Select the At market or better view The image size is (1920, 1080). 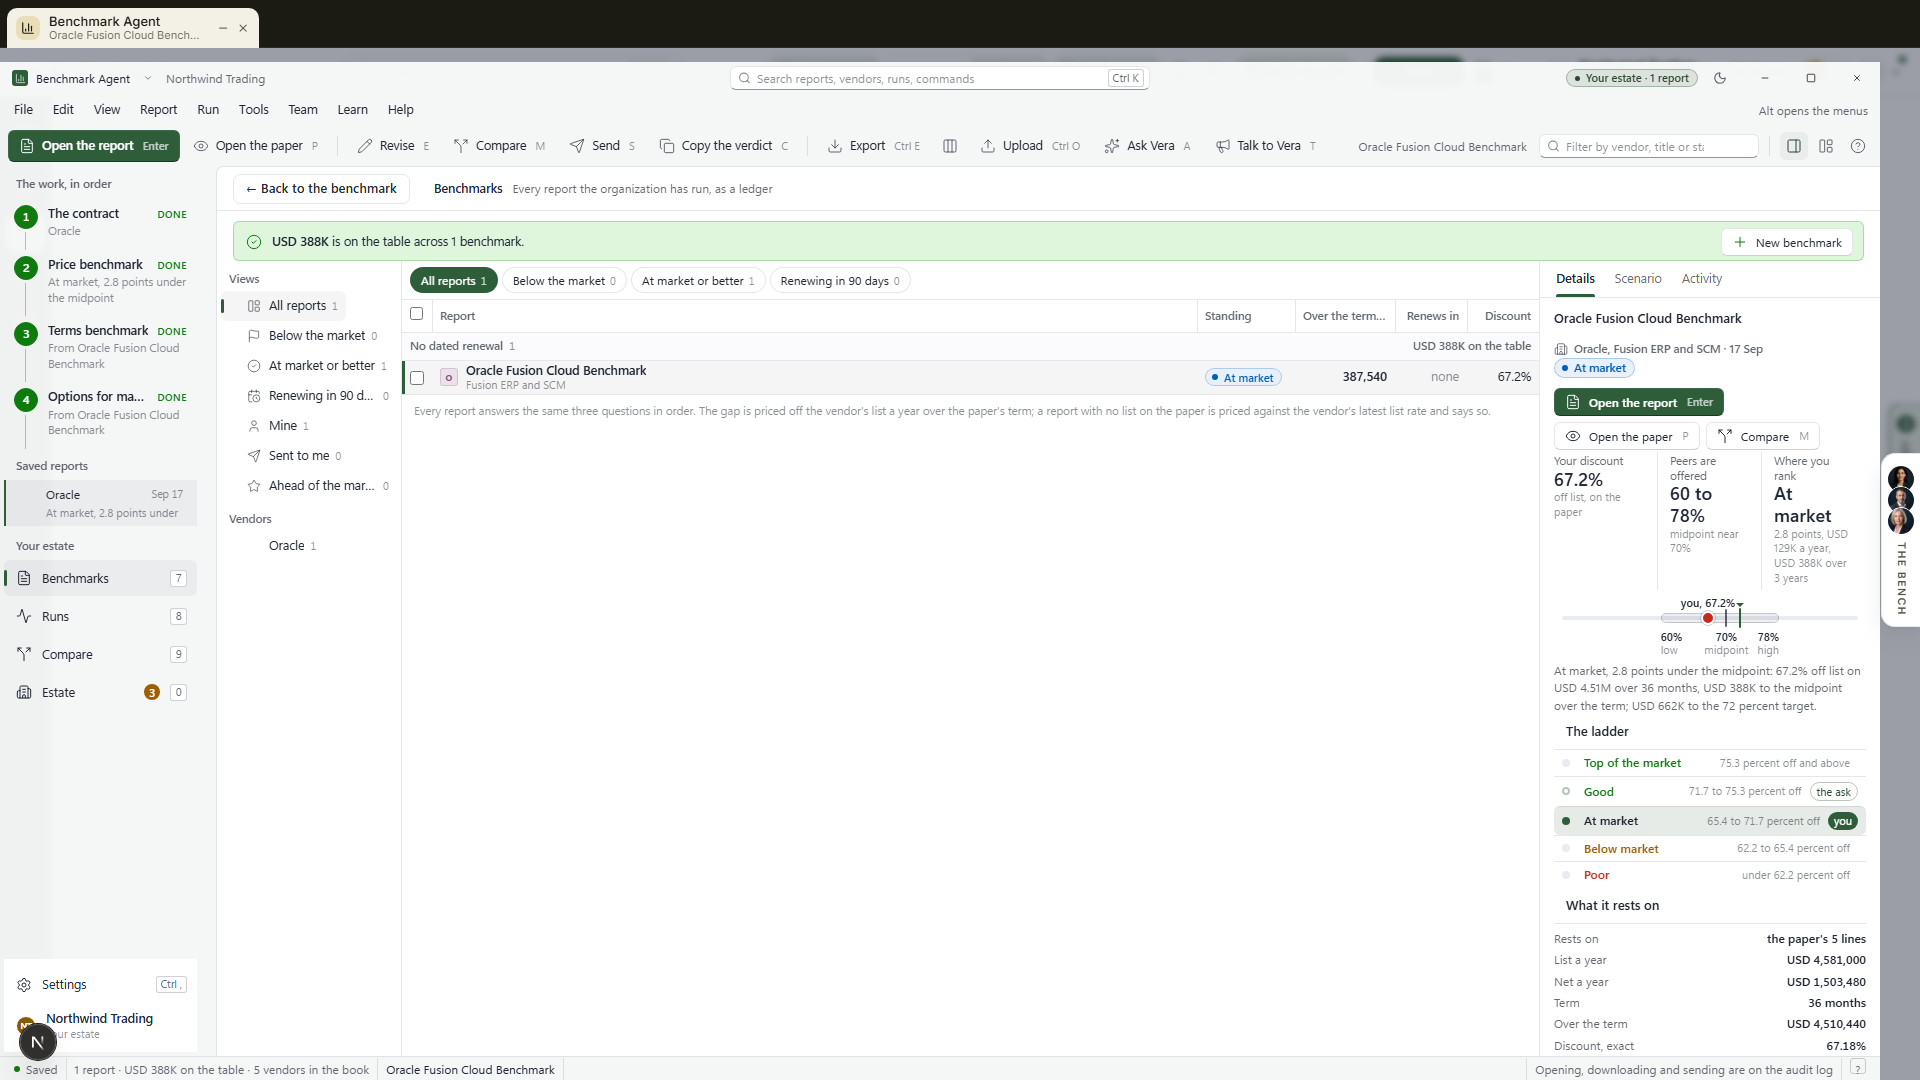[311, 366]
